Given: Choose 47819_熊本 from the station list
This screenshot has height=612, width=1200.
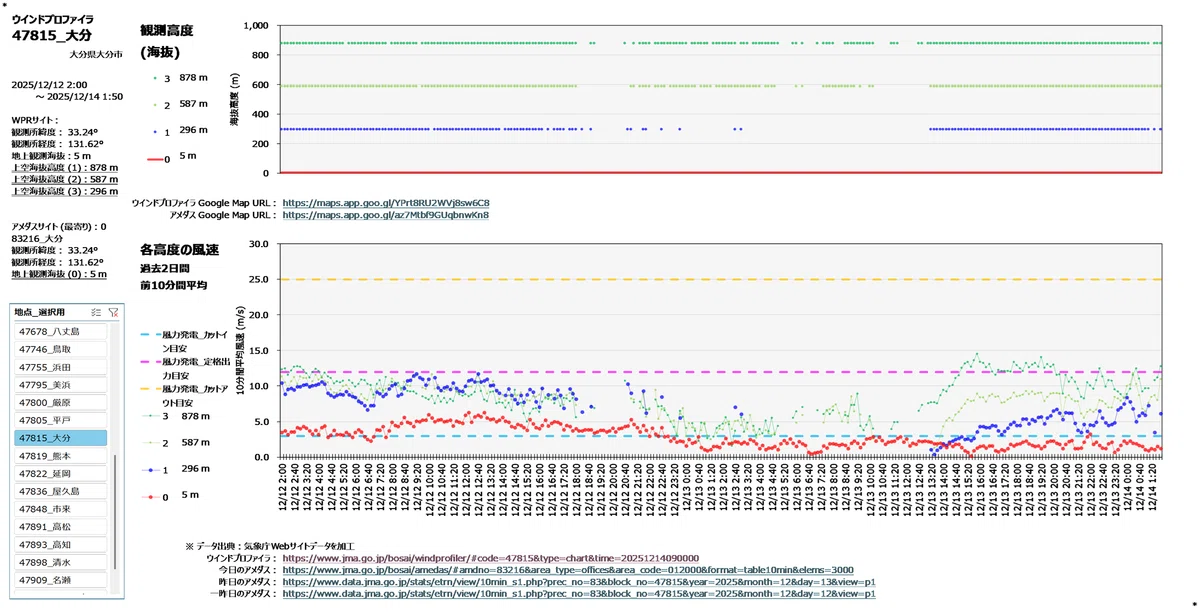Looking at the screenshot, I should click(61, 456).
